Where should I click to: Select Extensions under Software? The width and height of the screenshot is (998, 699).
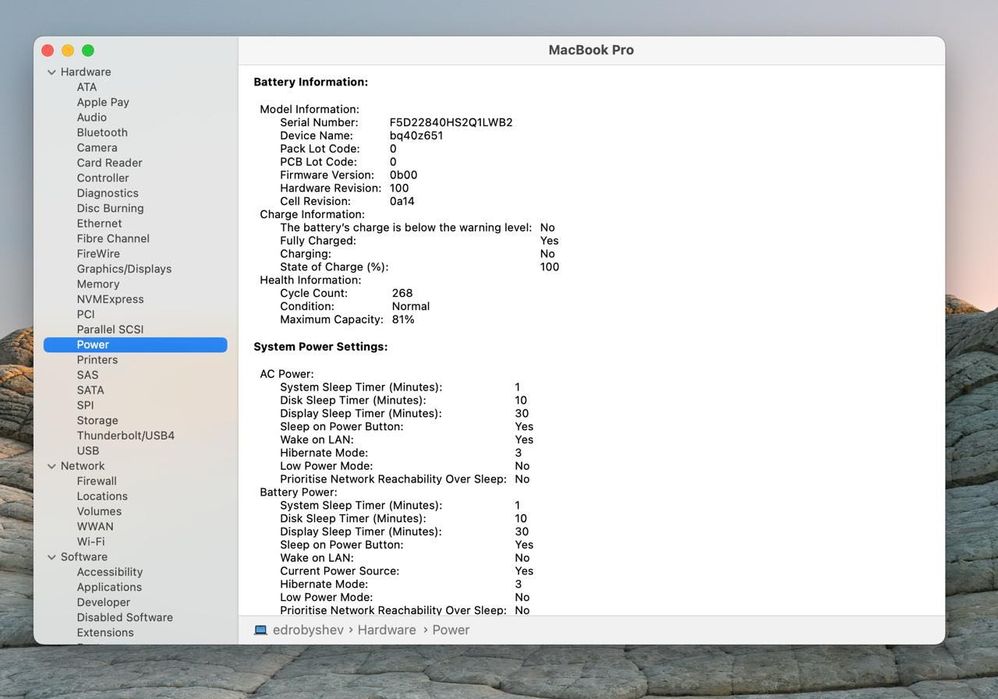pyautogui.click(x=105, y=633)
